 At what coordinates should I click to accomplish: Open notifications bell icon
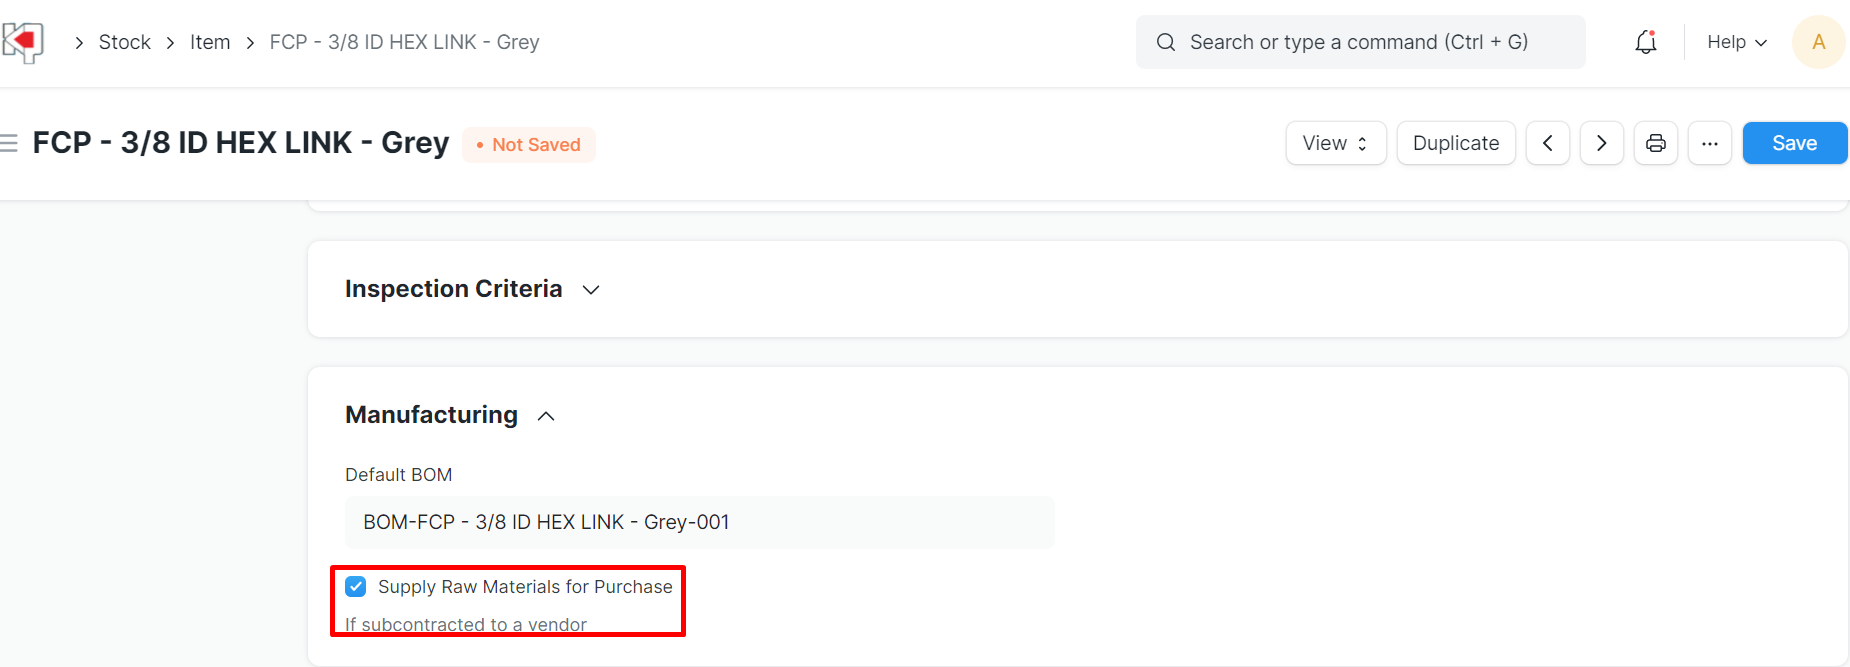[1645, 42]
